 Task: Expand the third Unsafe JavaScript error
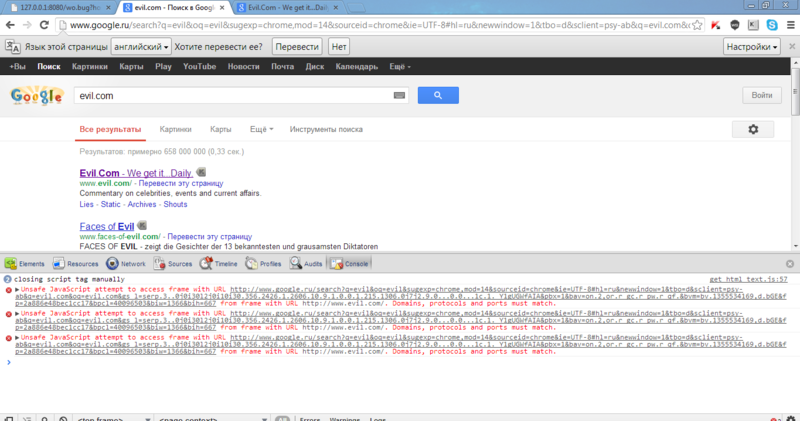pyautogui.click(x=17, y=337)
